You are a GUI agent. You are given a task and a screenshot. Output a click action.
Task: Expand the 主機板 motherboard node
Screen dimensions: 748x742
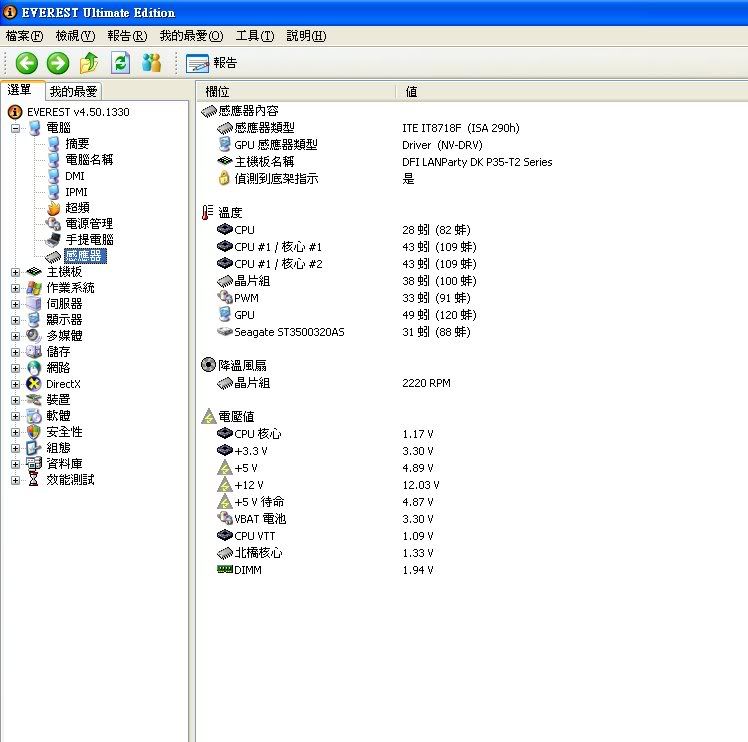click(16, 272)
